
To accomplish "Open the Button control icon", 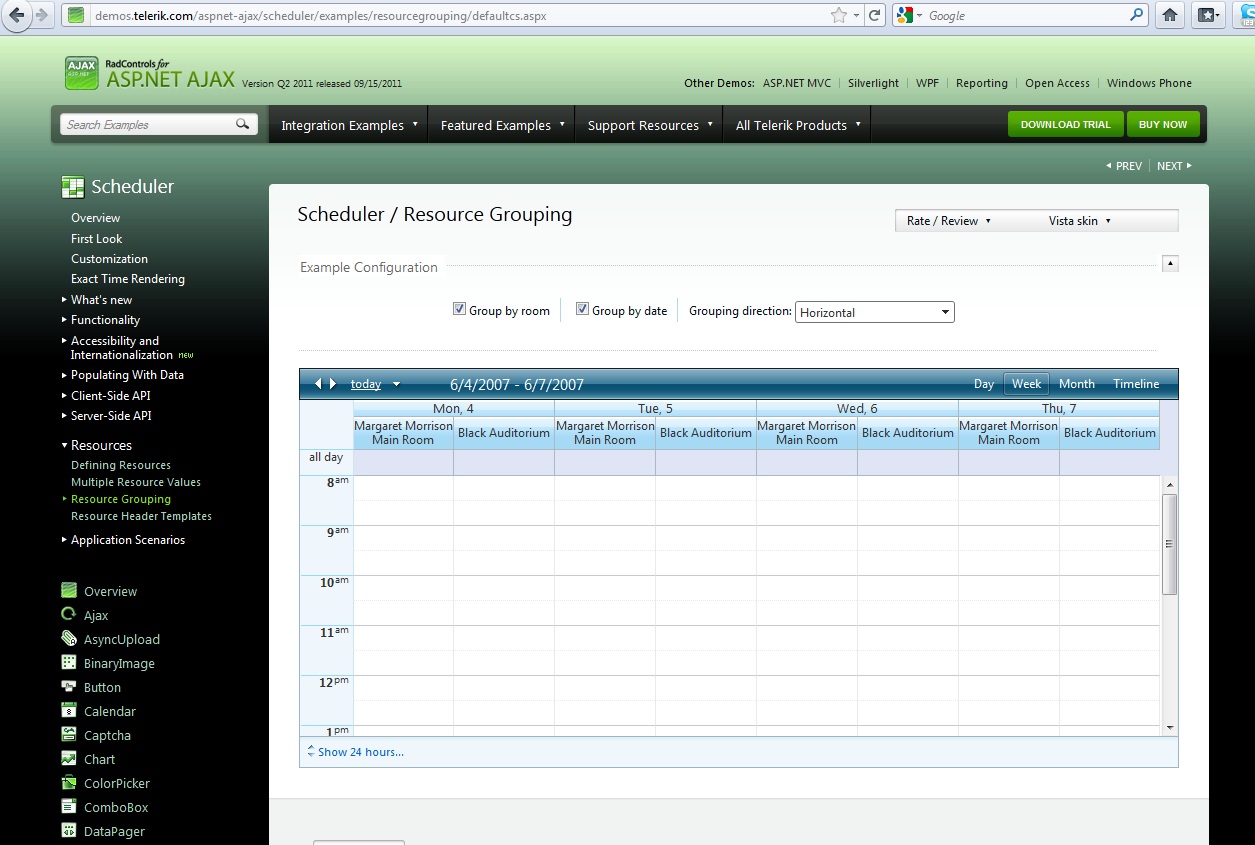I will [x=69, y=687].
